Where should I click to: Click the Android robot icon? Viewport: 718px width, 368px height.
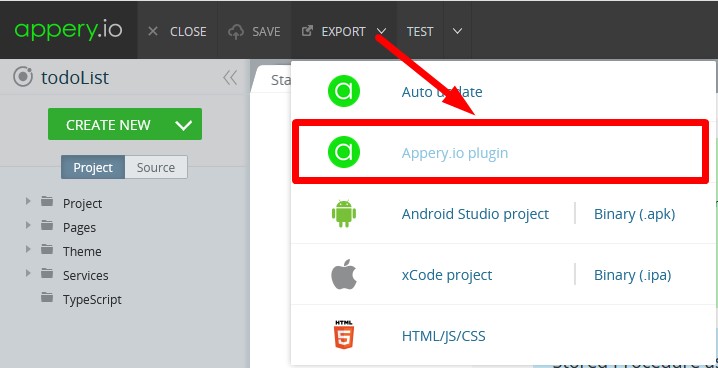[x=344, y=214]
